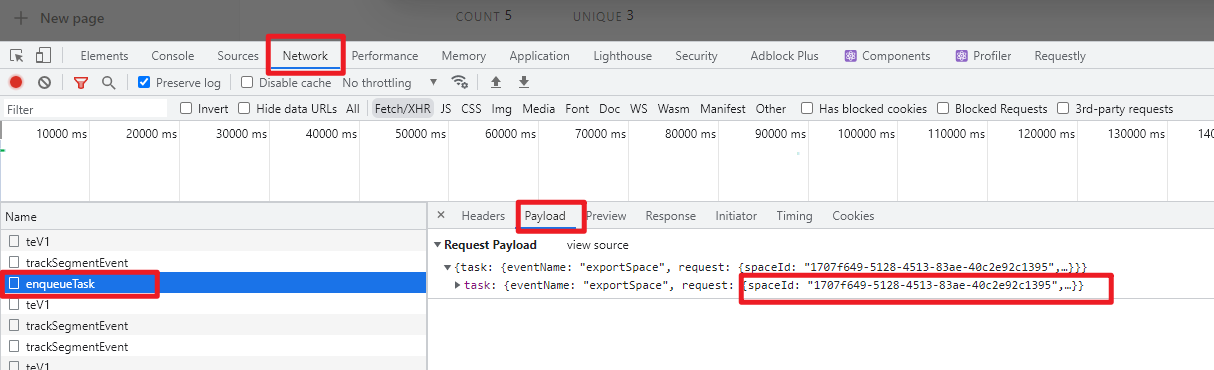Clear the network log icon

(x=44, y=83)
